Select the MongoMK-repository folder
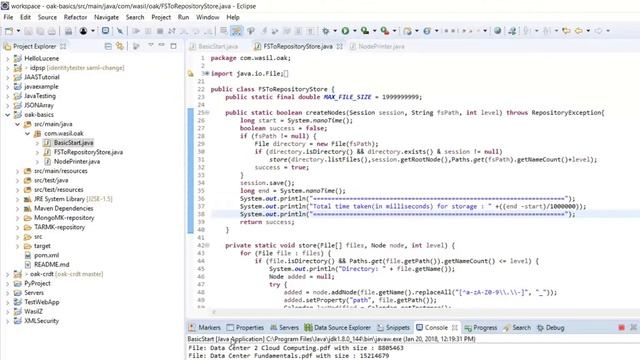This screenshot has width=640, height=360. pos(64,218)
